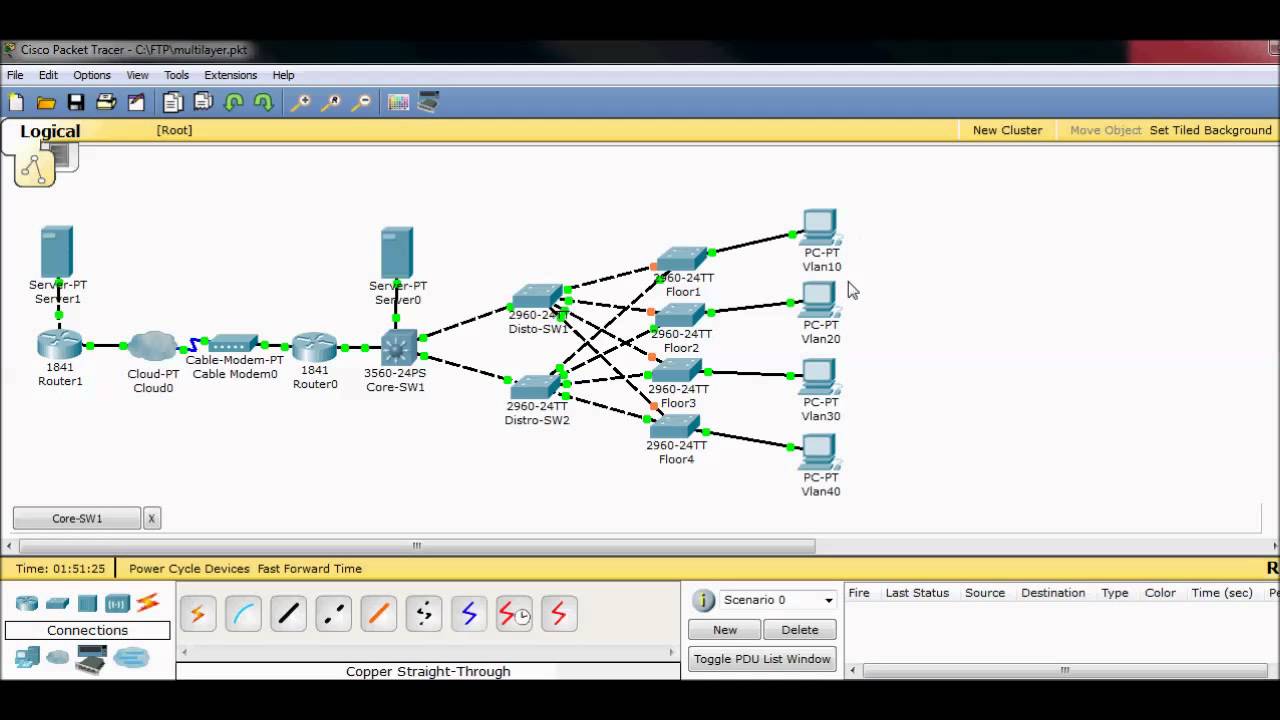1280x720 pixels.
Task: Click Toggle PDU List Window button
Action: (762, 659)
